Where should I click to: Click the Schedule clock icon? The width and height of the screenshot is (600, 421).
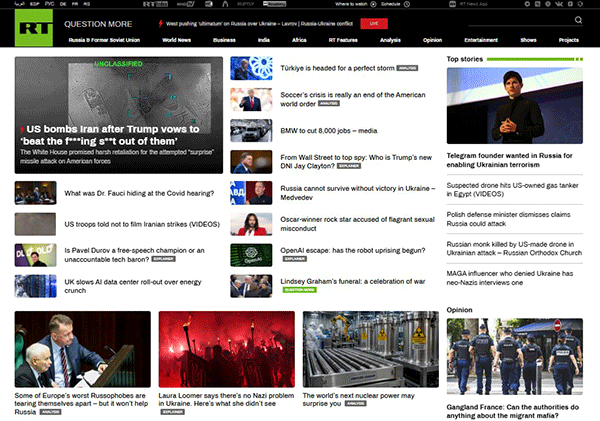pos(407,4)
